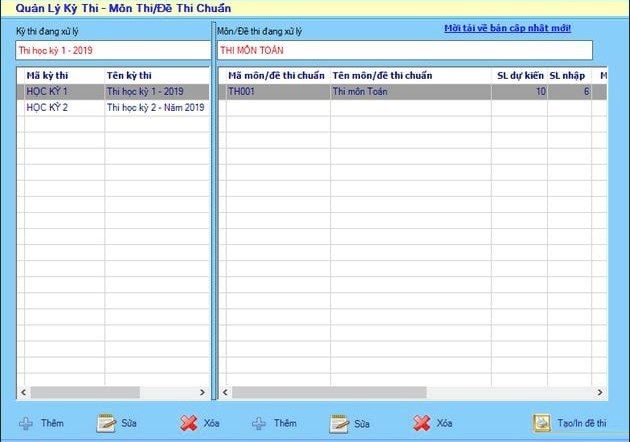Click the left scroll arrow of the subject table
The height and width of the screenshot is (442, 630).
pos(224,392)
